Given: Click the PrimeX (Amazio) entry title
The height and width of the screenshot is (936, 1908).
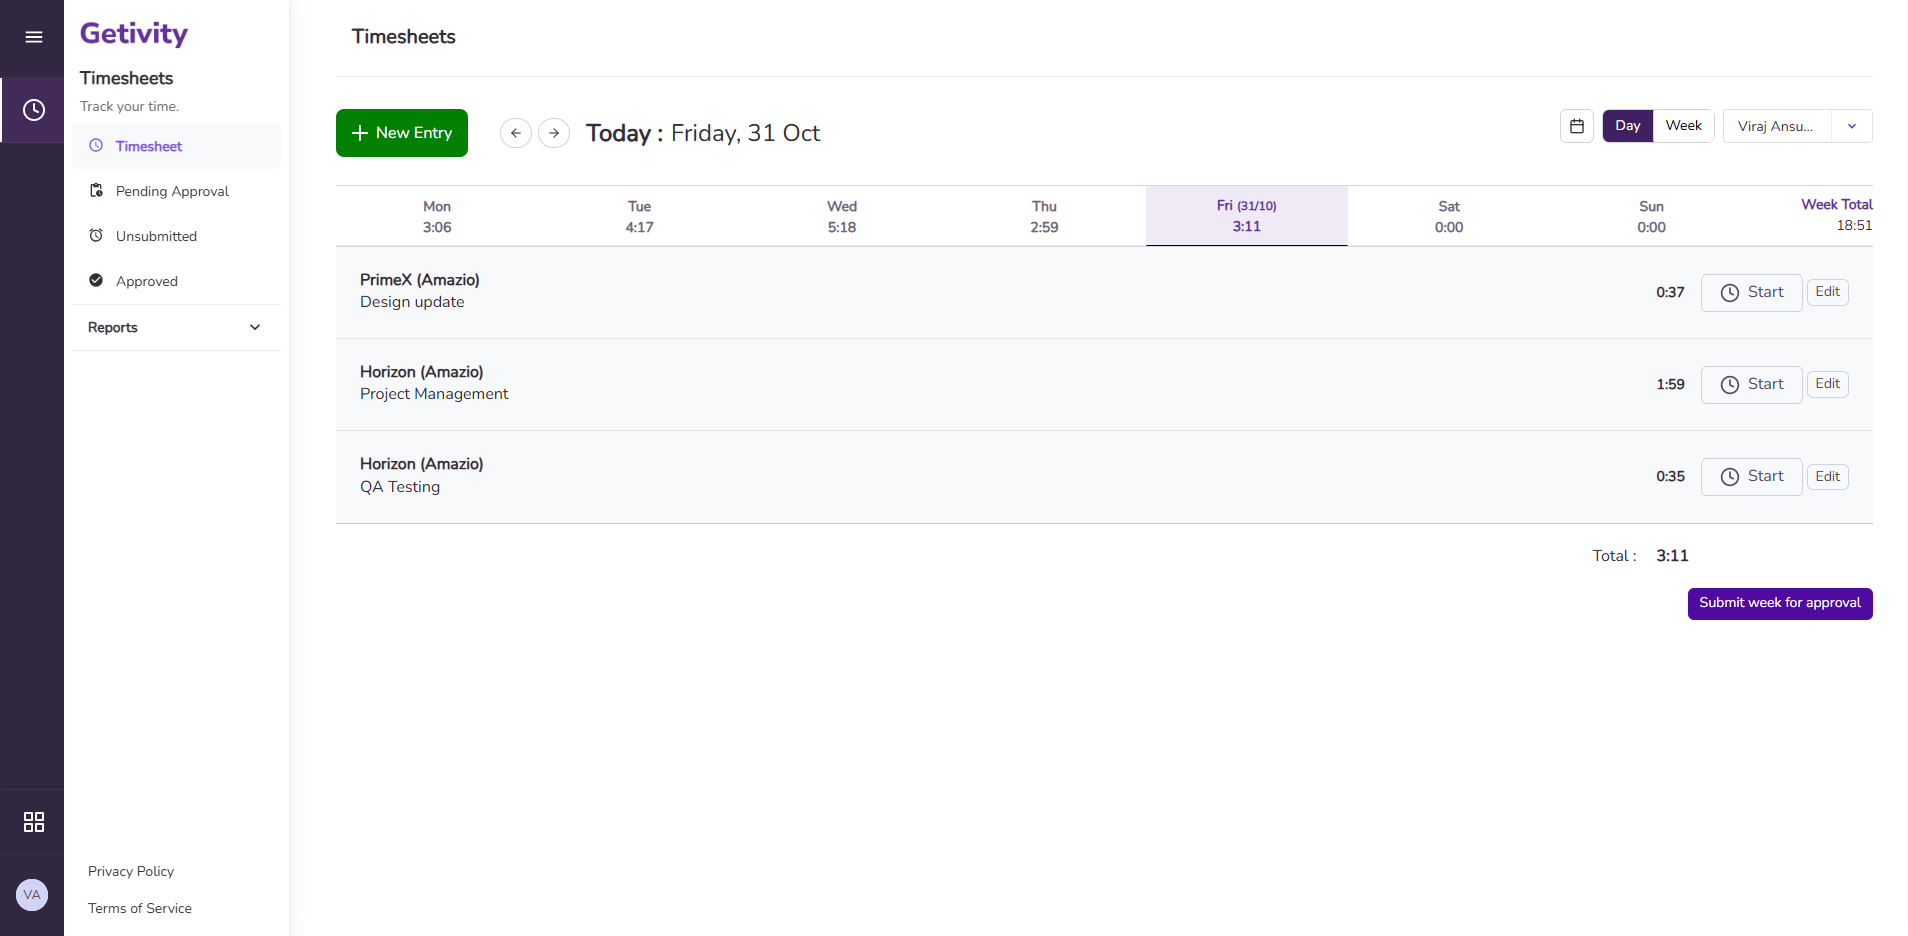Looking at the screenshot, I should (x=420, y=280).
